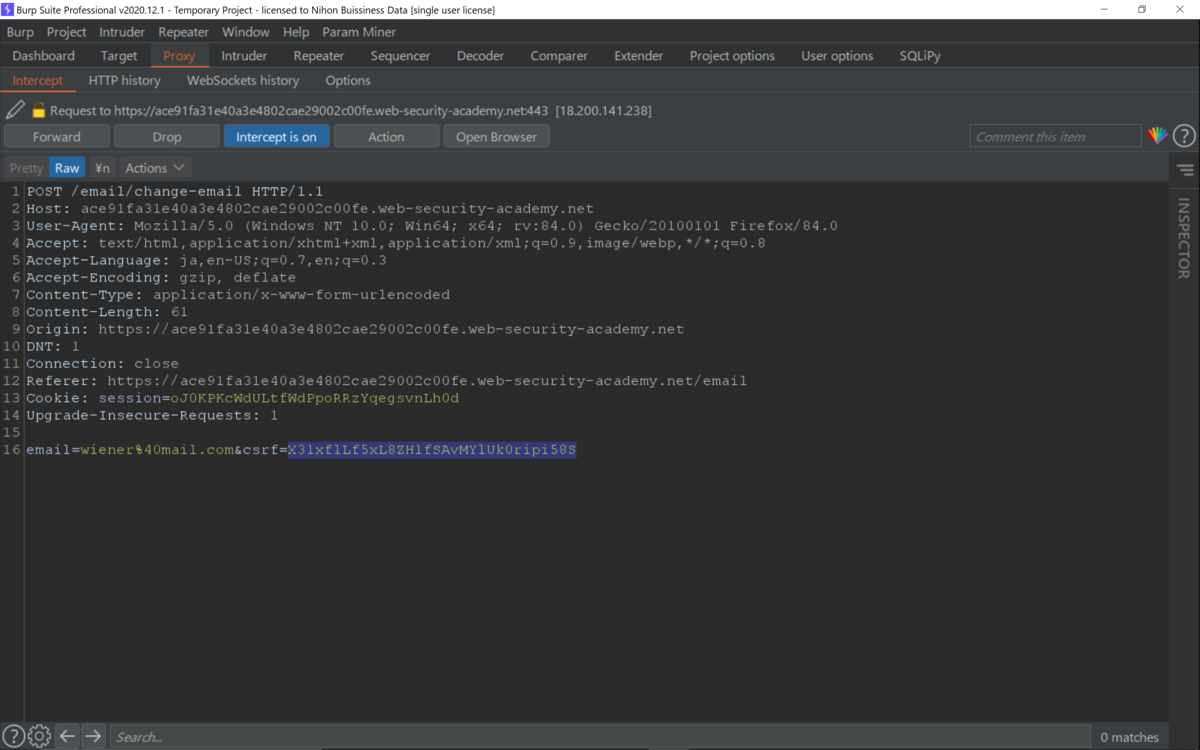Select the Intercept sub-tab
Viewport: 1200px width, 750px height.
[x=38, y=80]
